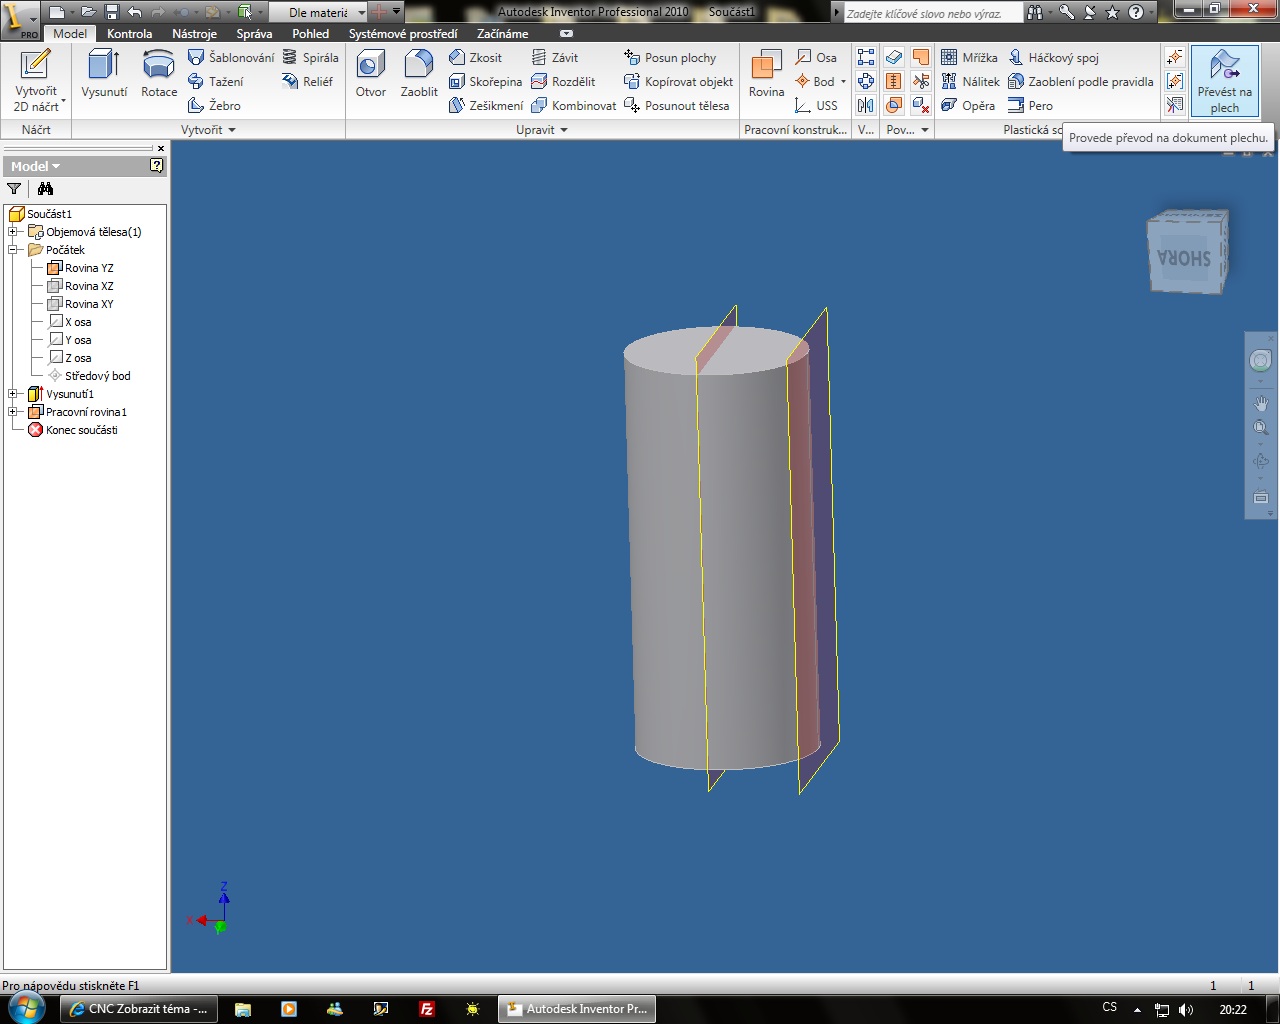Select the Vysunutí extrude tool
Image resolution: width=1280 pixels, height=1024 pixels.
pos(104,76)
